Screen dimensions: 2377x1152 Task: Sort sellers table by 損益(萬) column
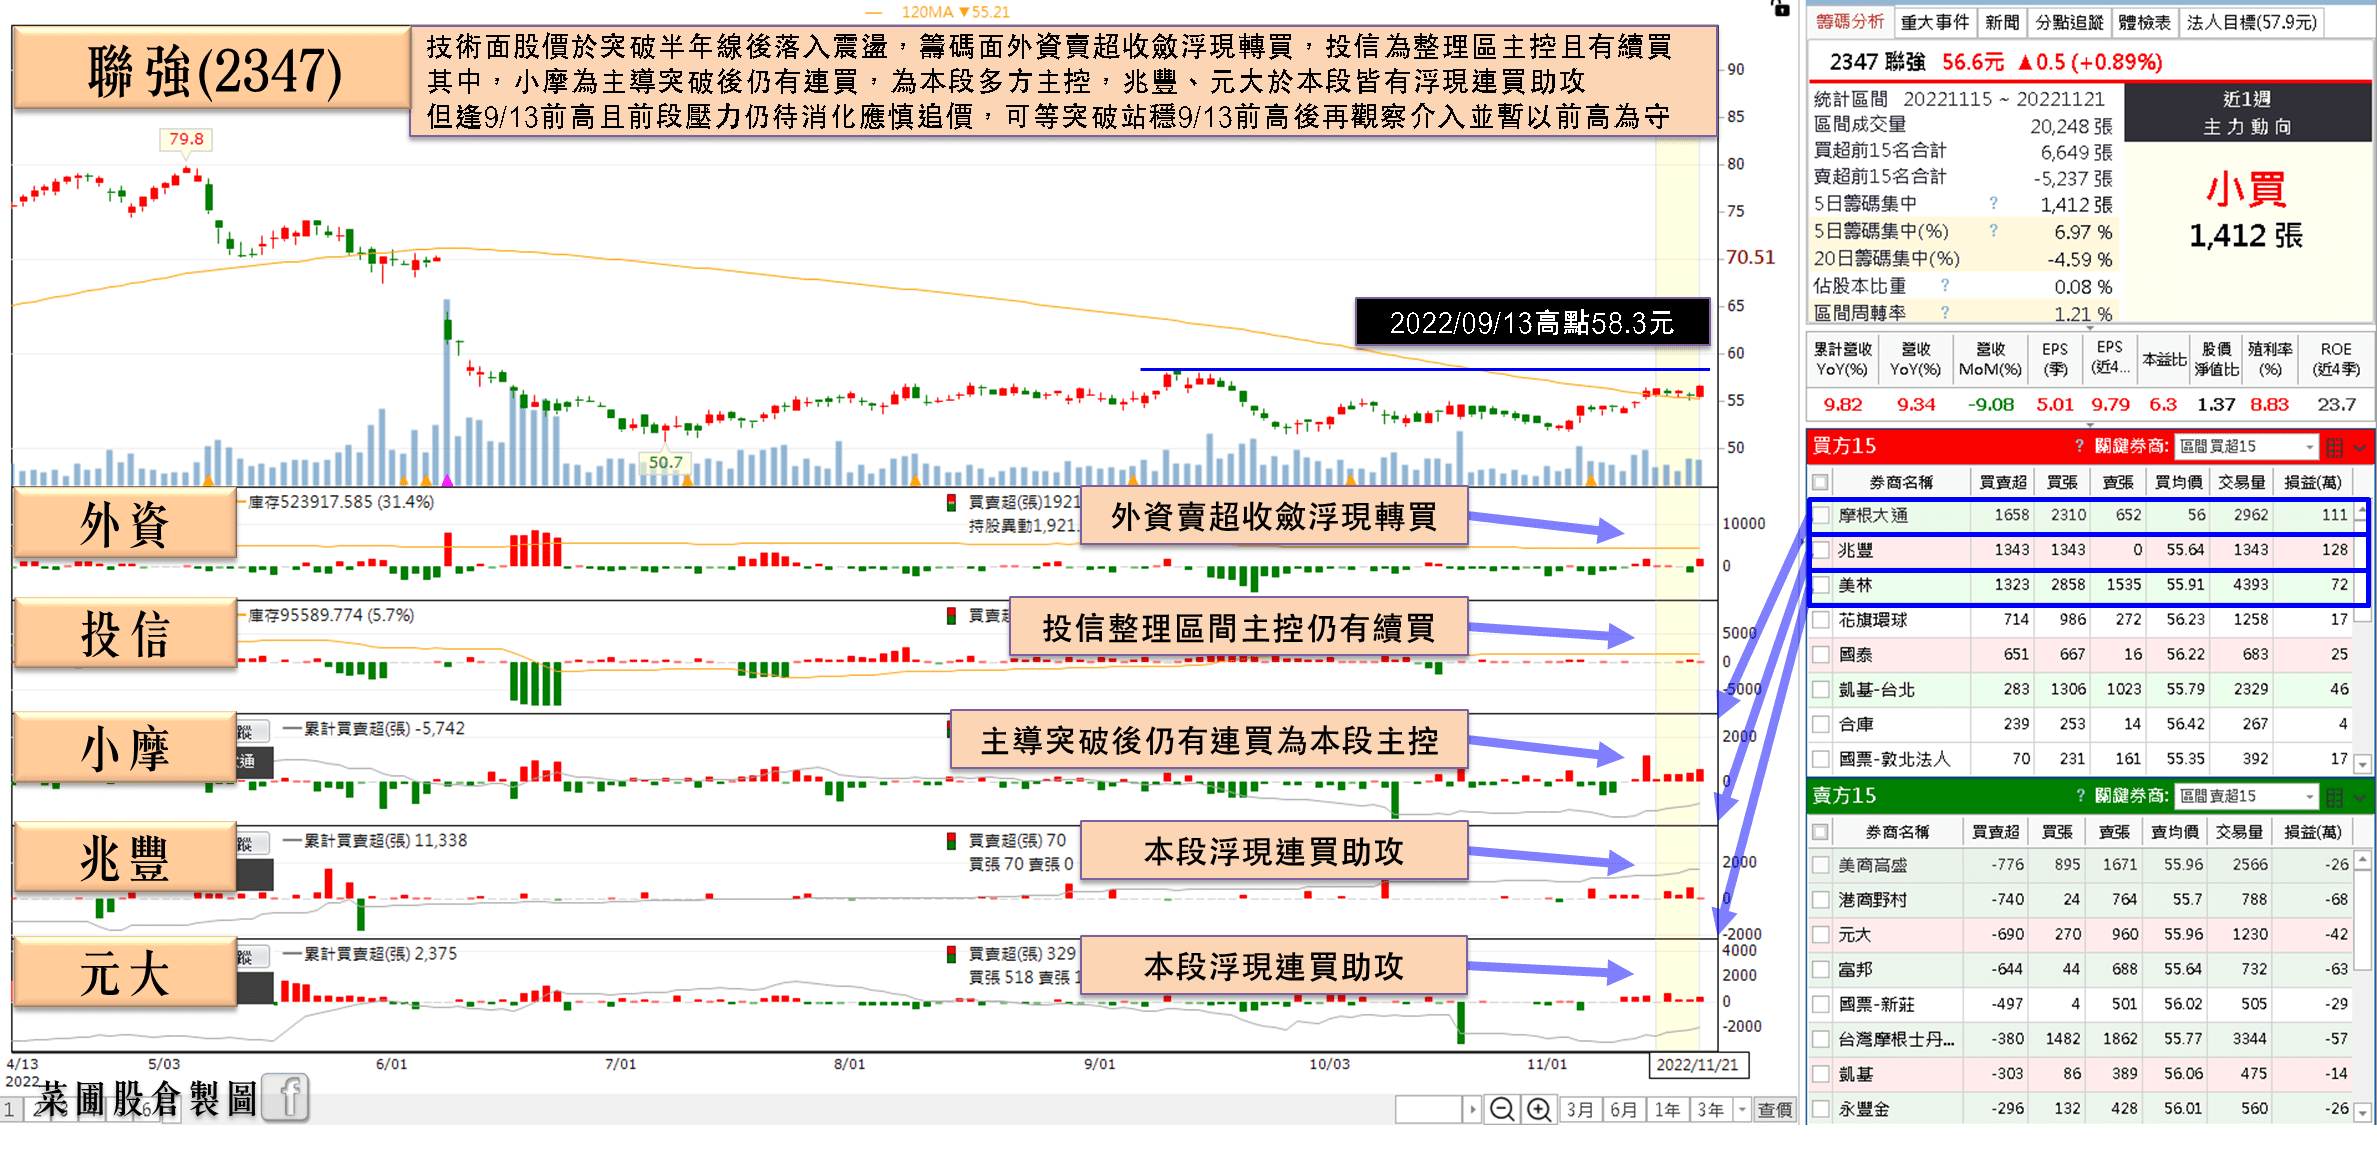coord(2312,832)
